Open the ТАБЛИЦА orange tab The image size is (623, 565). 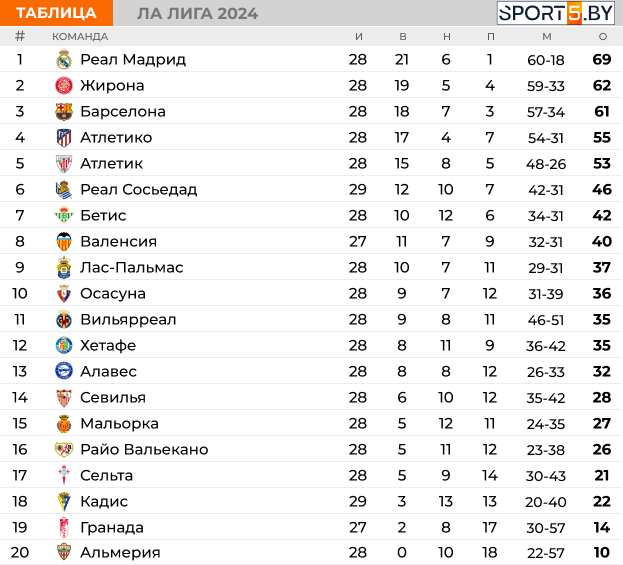[x=56, y=13]
